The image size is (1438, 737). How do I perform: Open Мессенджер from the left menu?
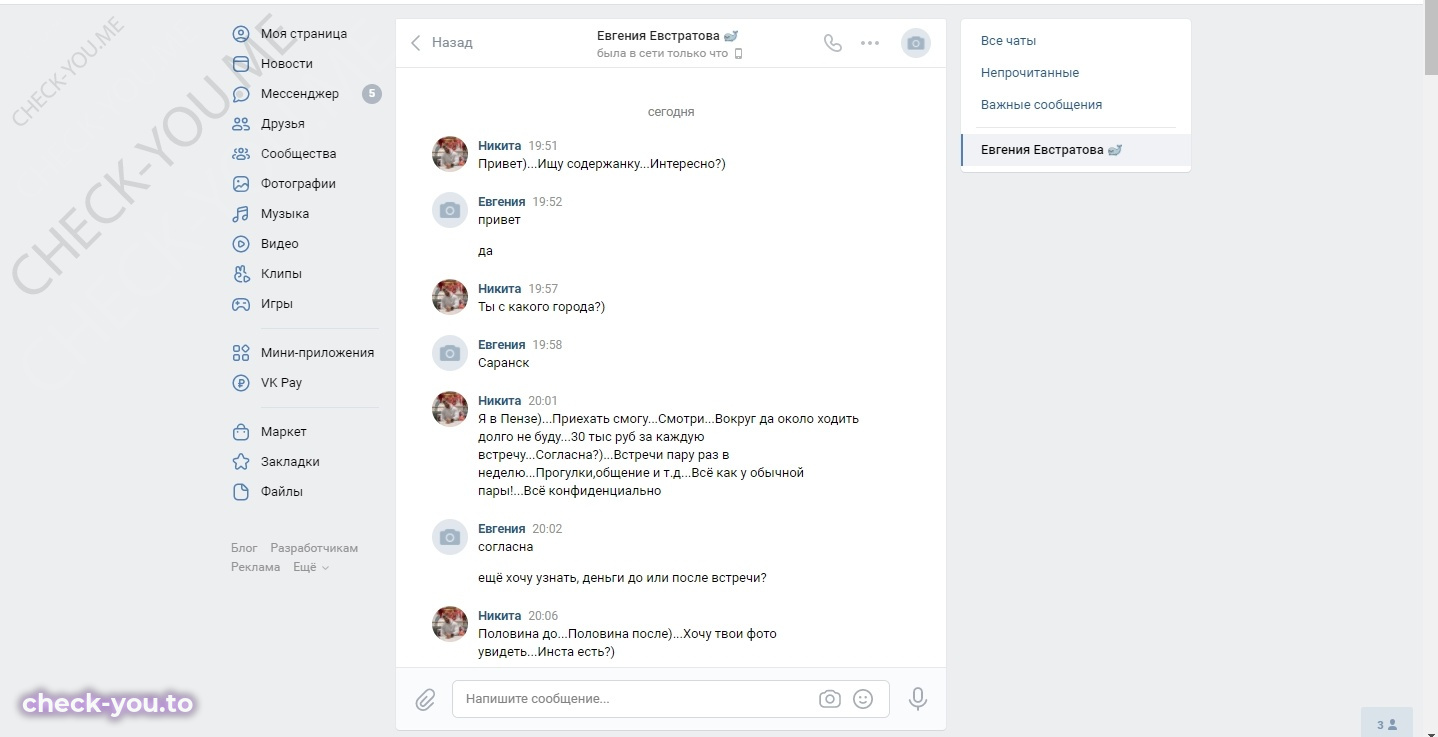(300, 94)
